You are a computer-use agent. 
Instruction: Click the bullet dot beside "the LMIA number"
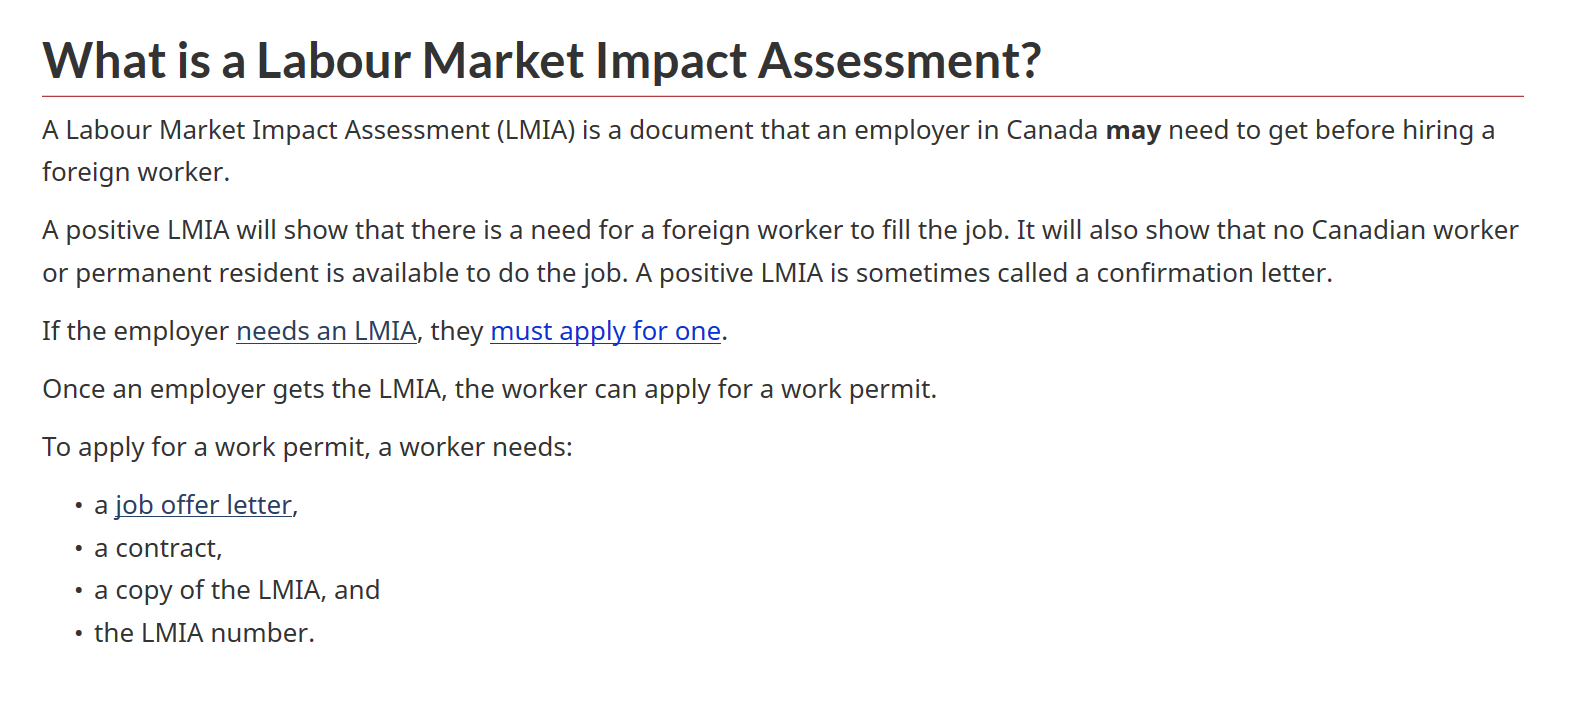point(78,634)
